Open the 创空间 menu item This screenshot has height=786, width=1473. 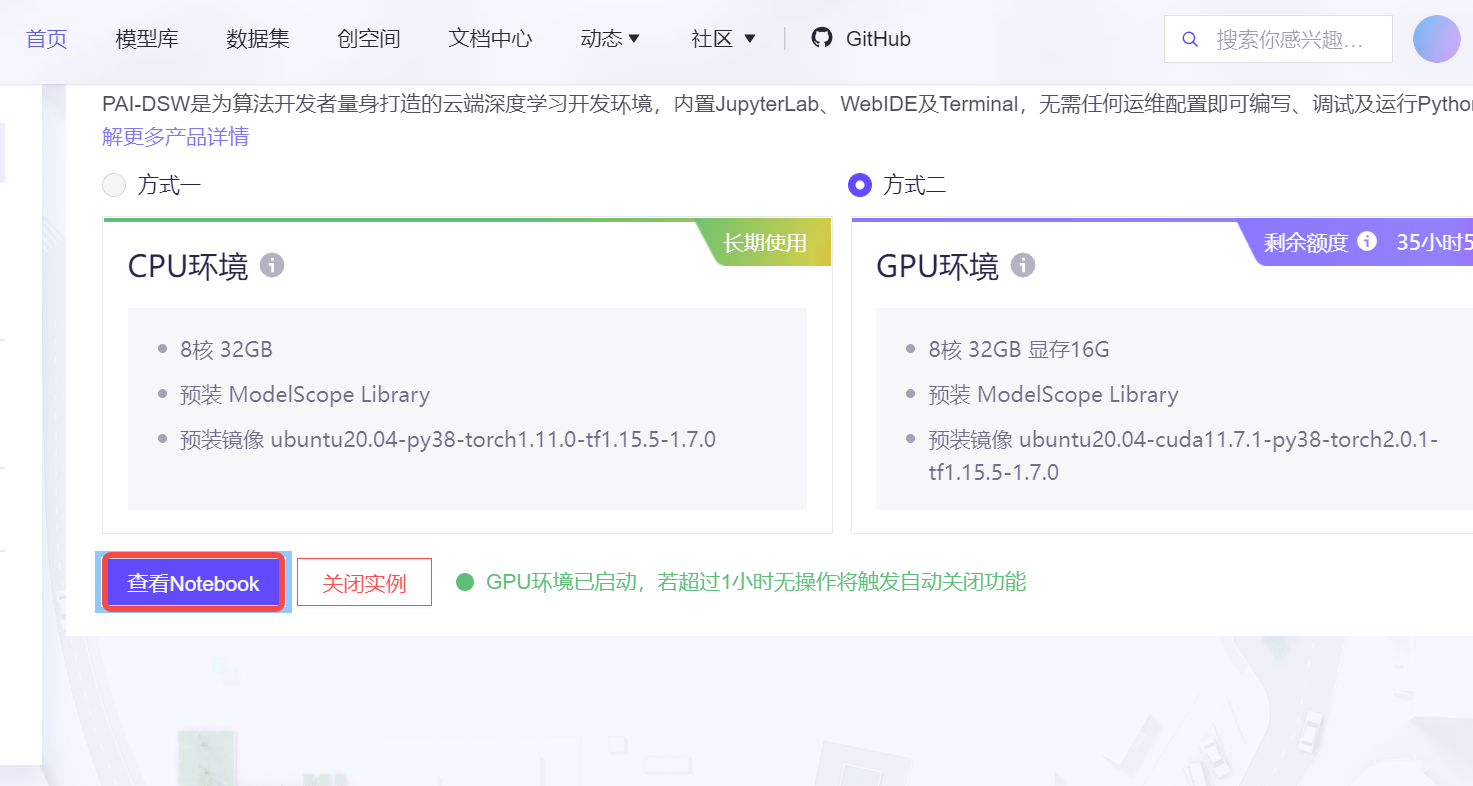[369, 39]
